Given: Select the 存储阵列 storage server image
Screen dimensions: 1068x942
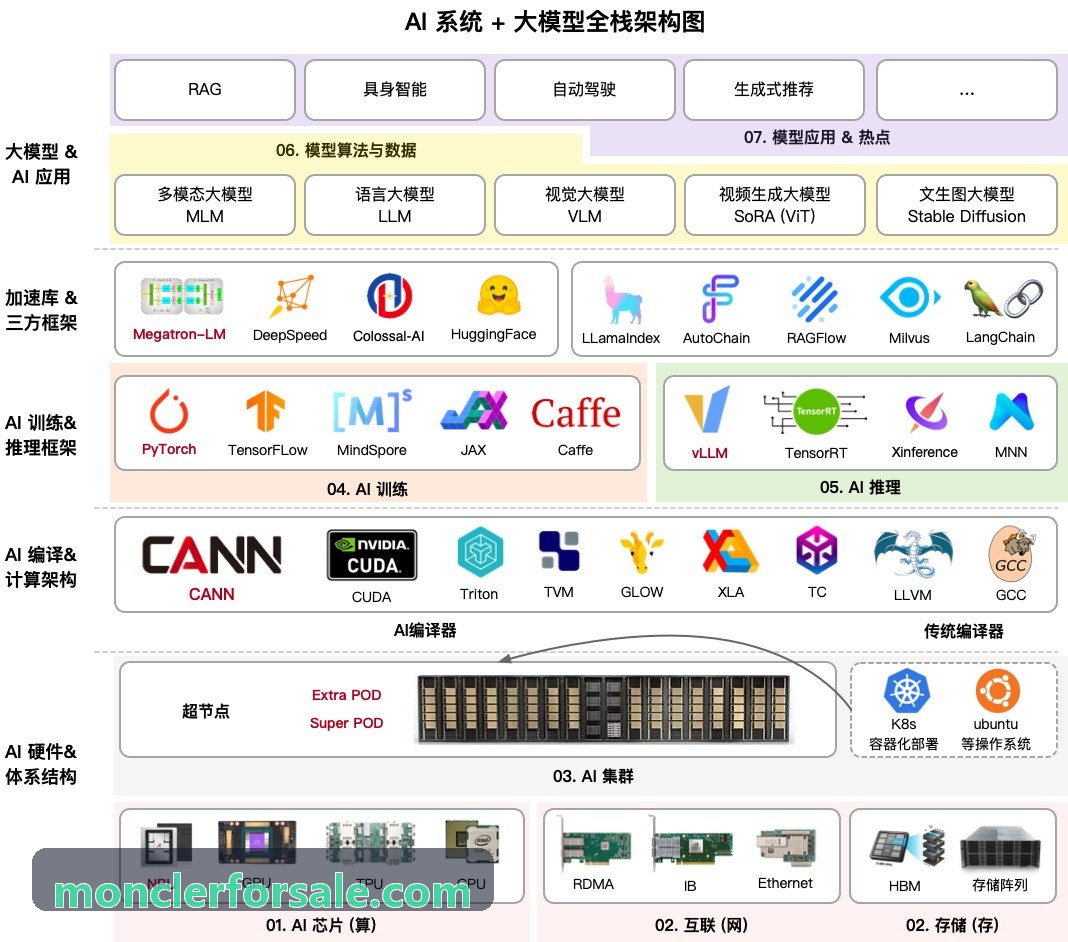Looking at the screenshot, I should point(1001,847).
